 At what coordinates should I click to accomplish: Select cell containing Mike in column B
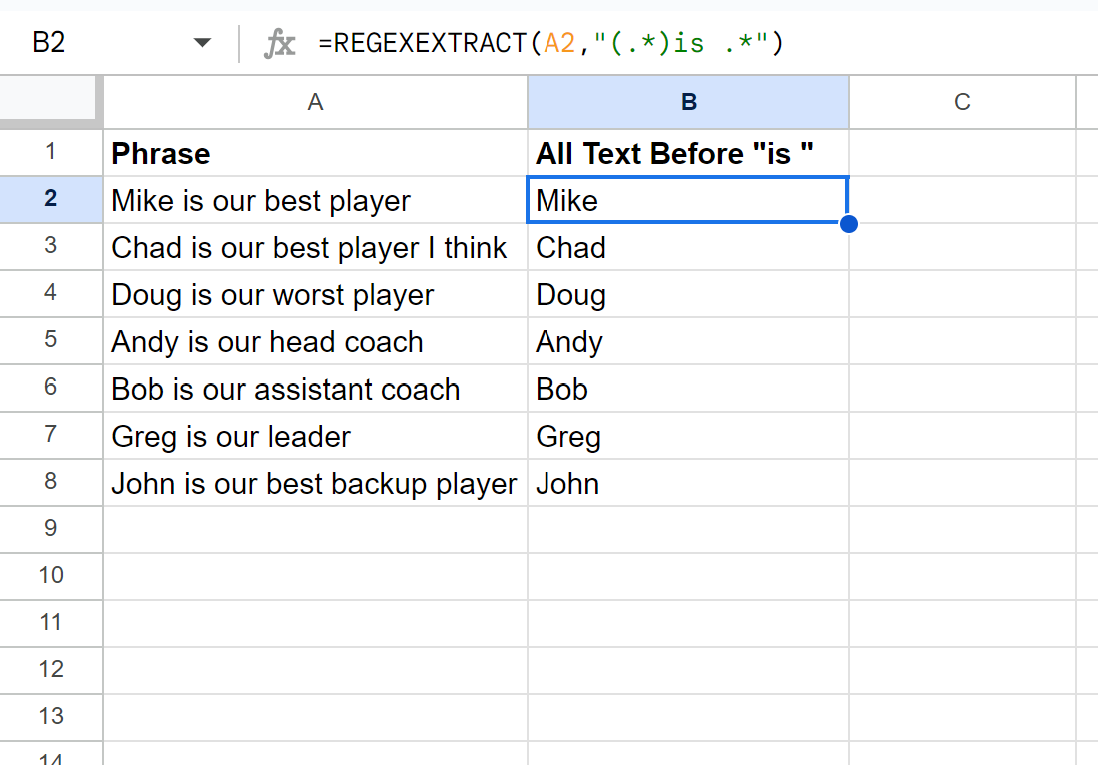[x=688, y=200]
